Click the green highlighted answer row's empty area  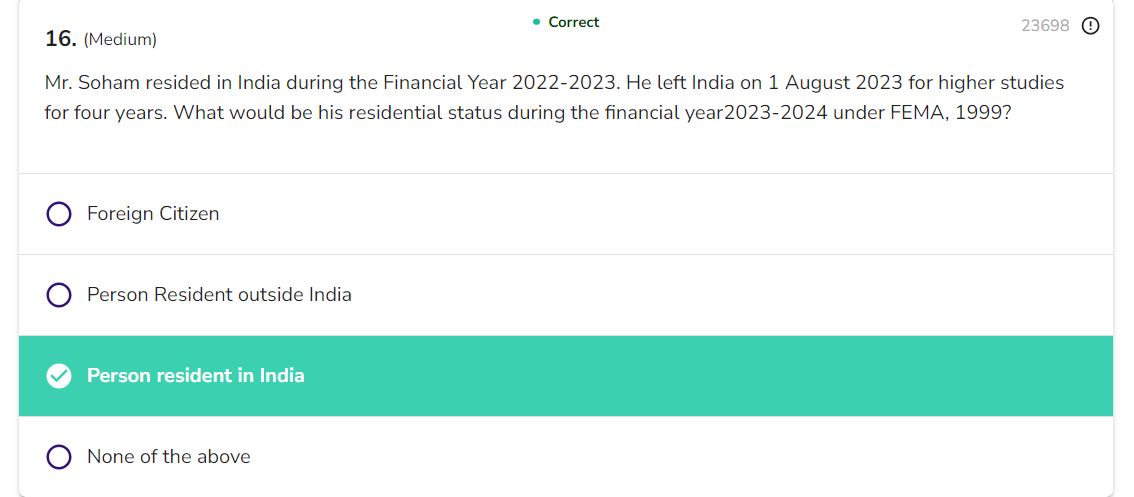click(x=700, y=376)
